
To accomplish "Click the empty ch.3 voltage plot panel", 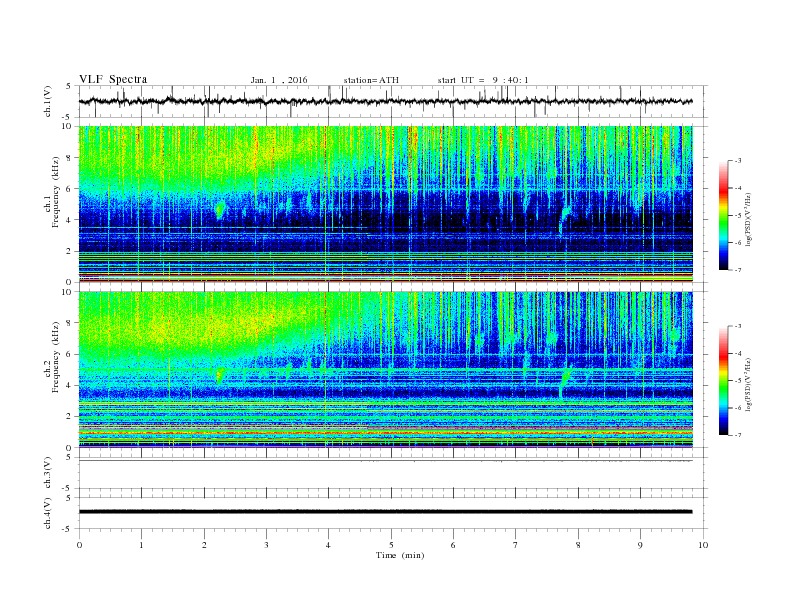I will pyautogui.click(x=393, y=474).
